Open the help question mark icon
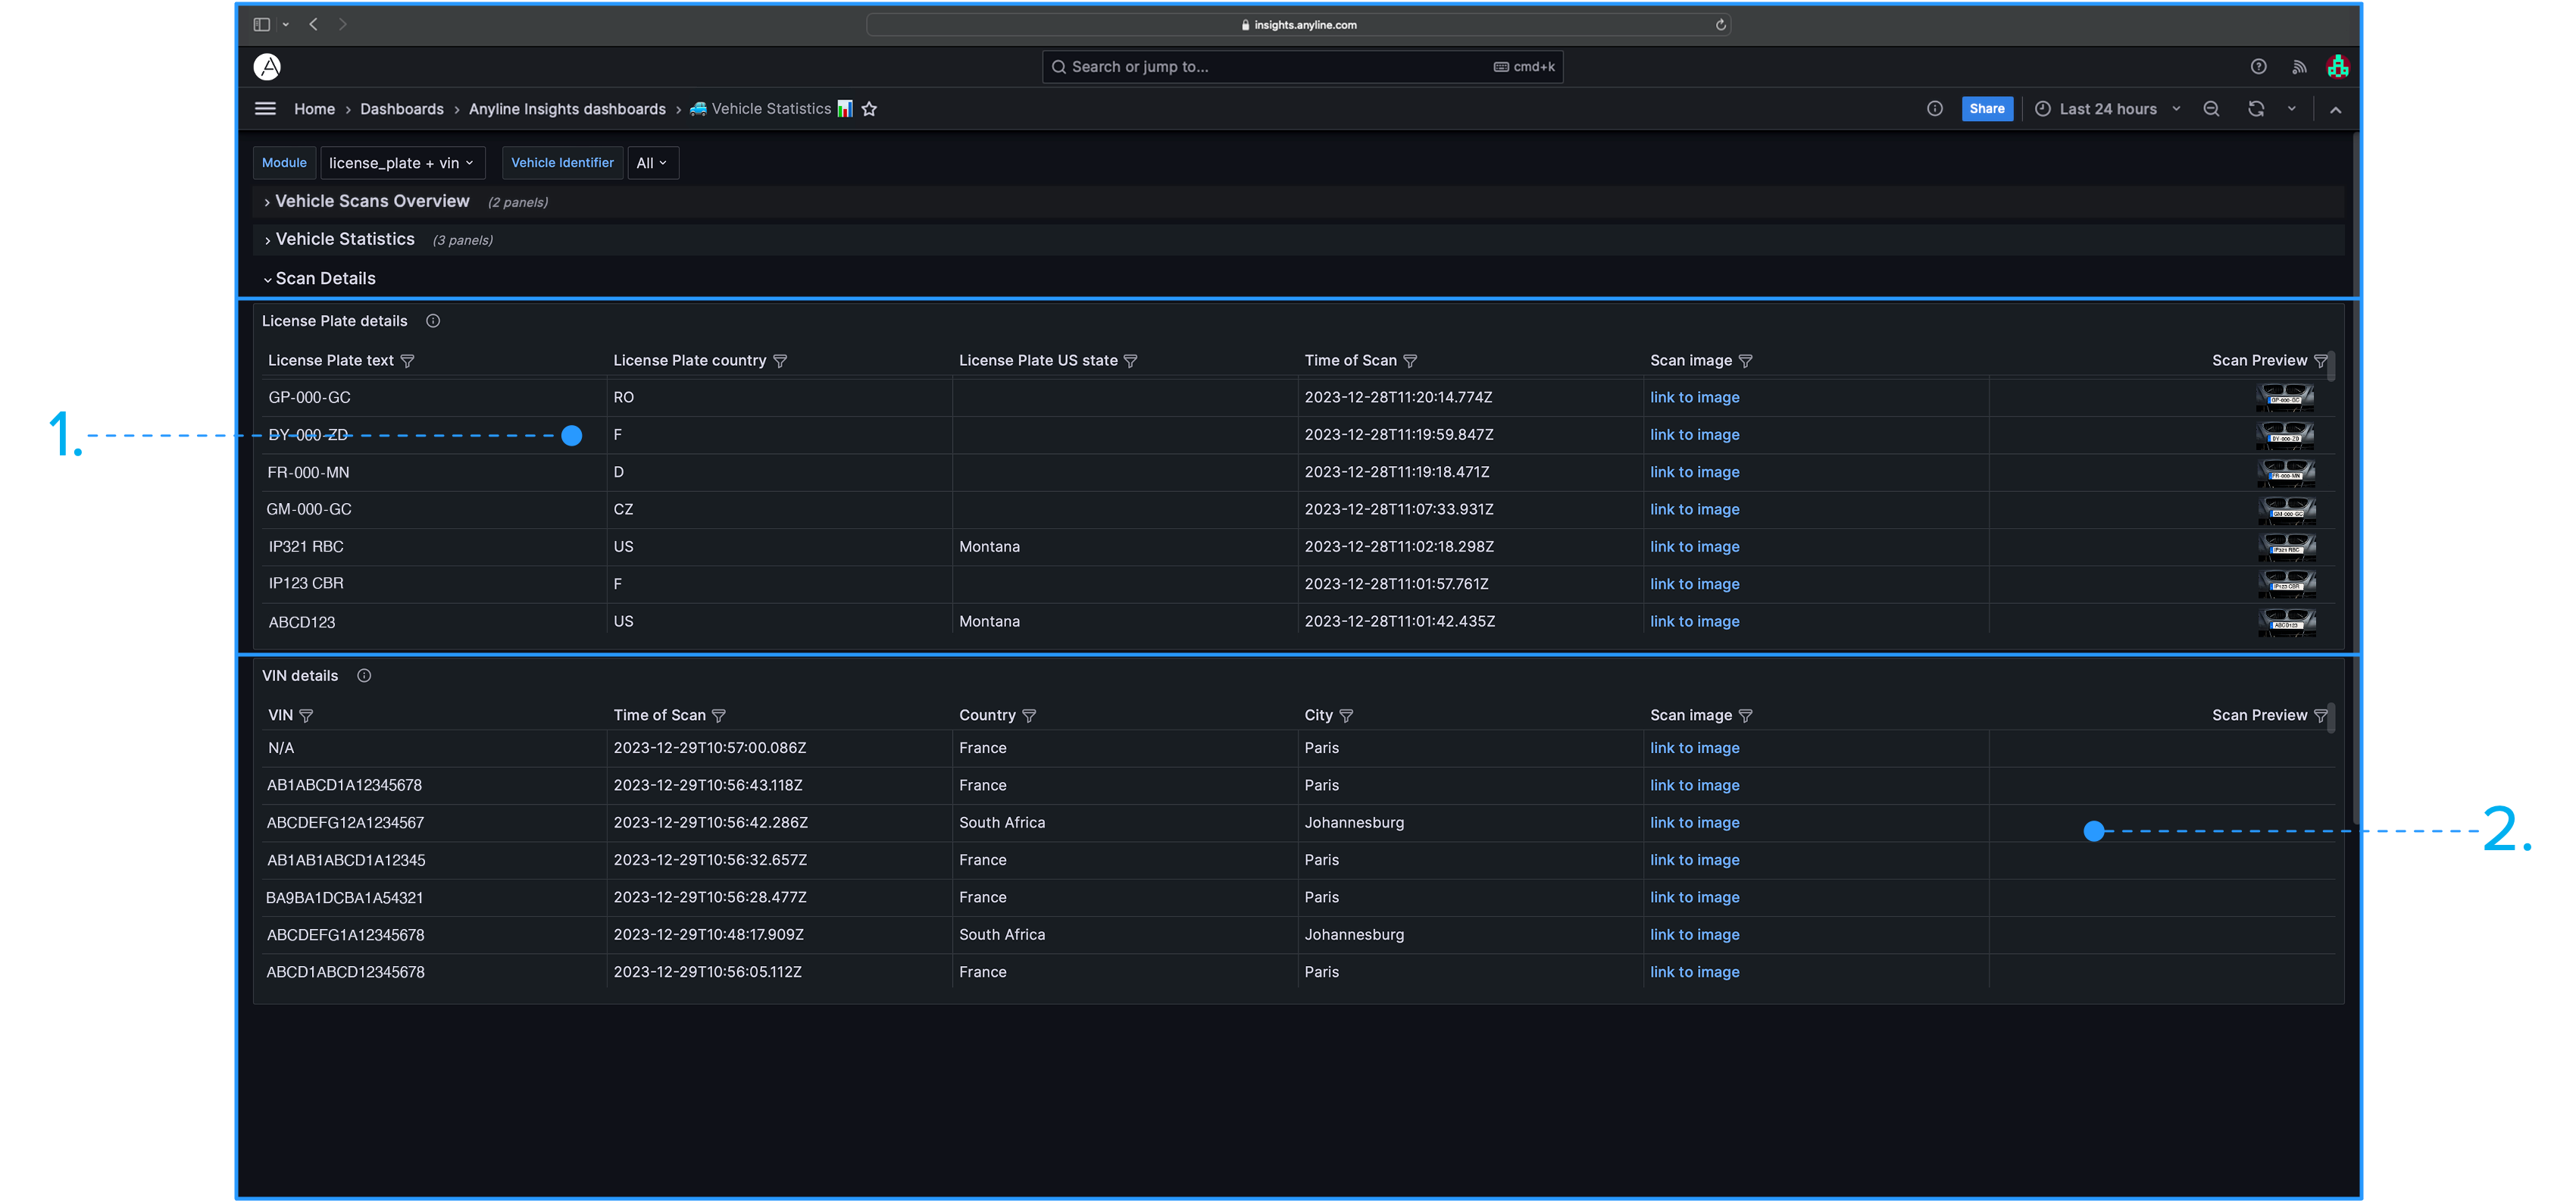Screen dimensions: 2576x1201 point(2258,67)
